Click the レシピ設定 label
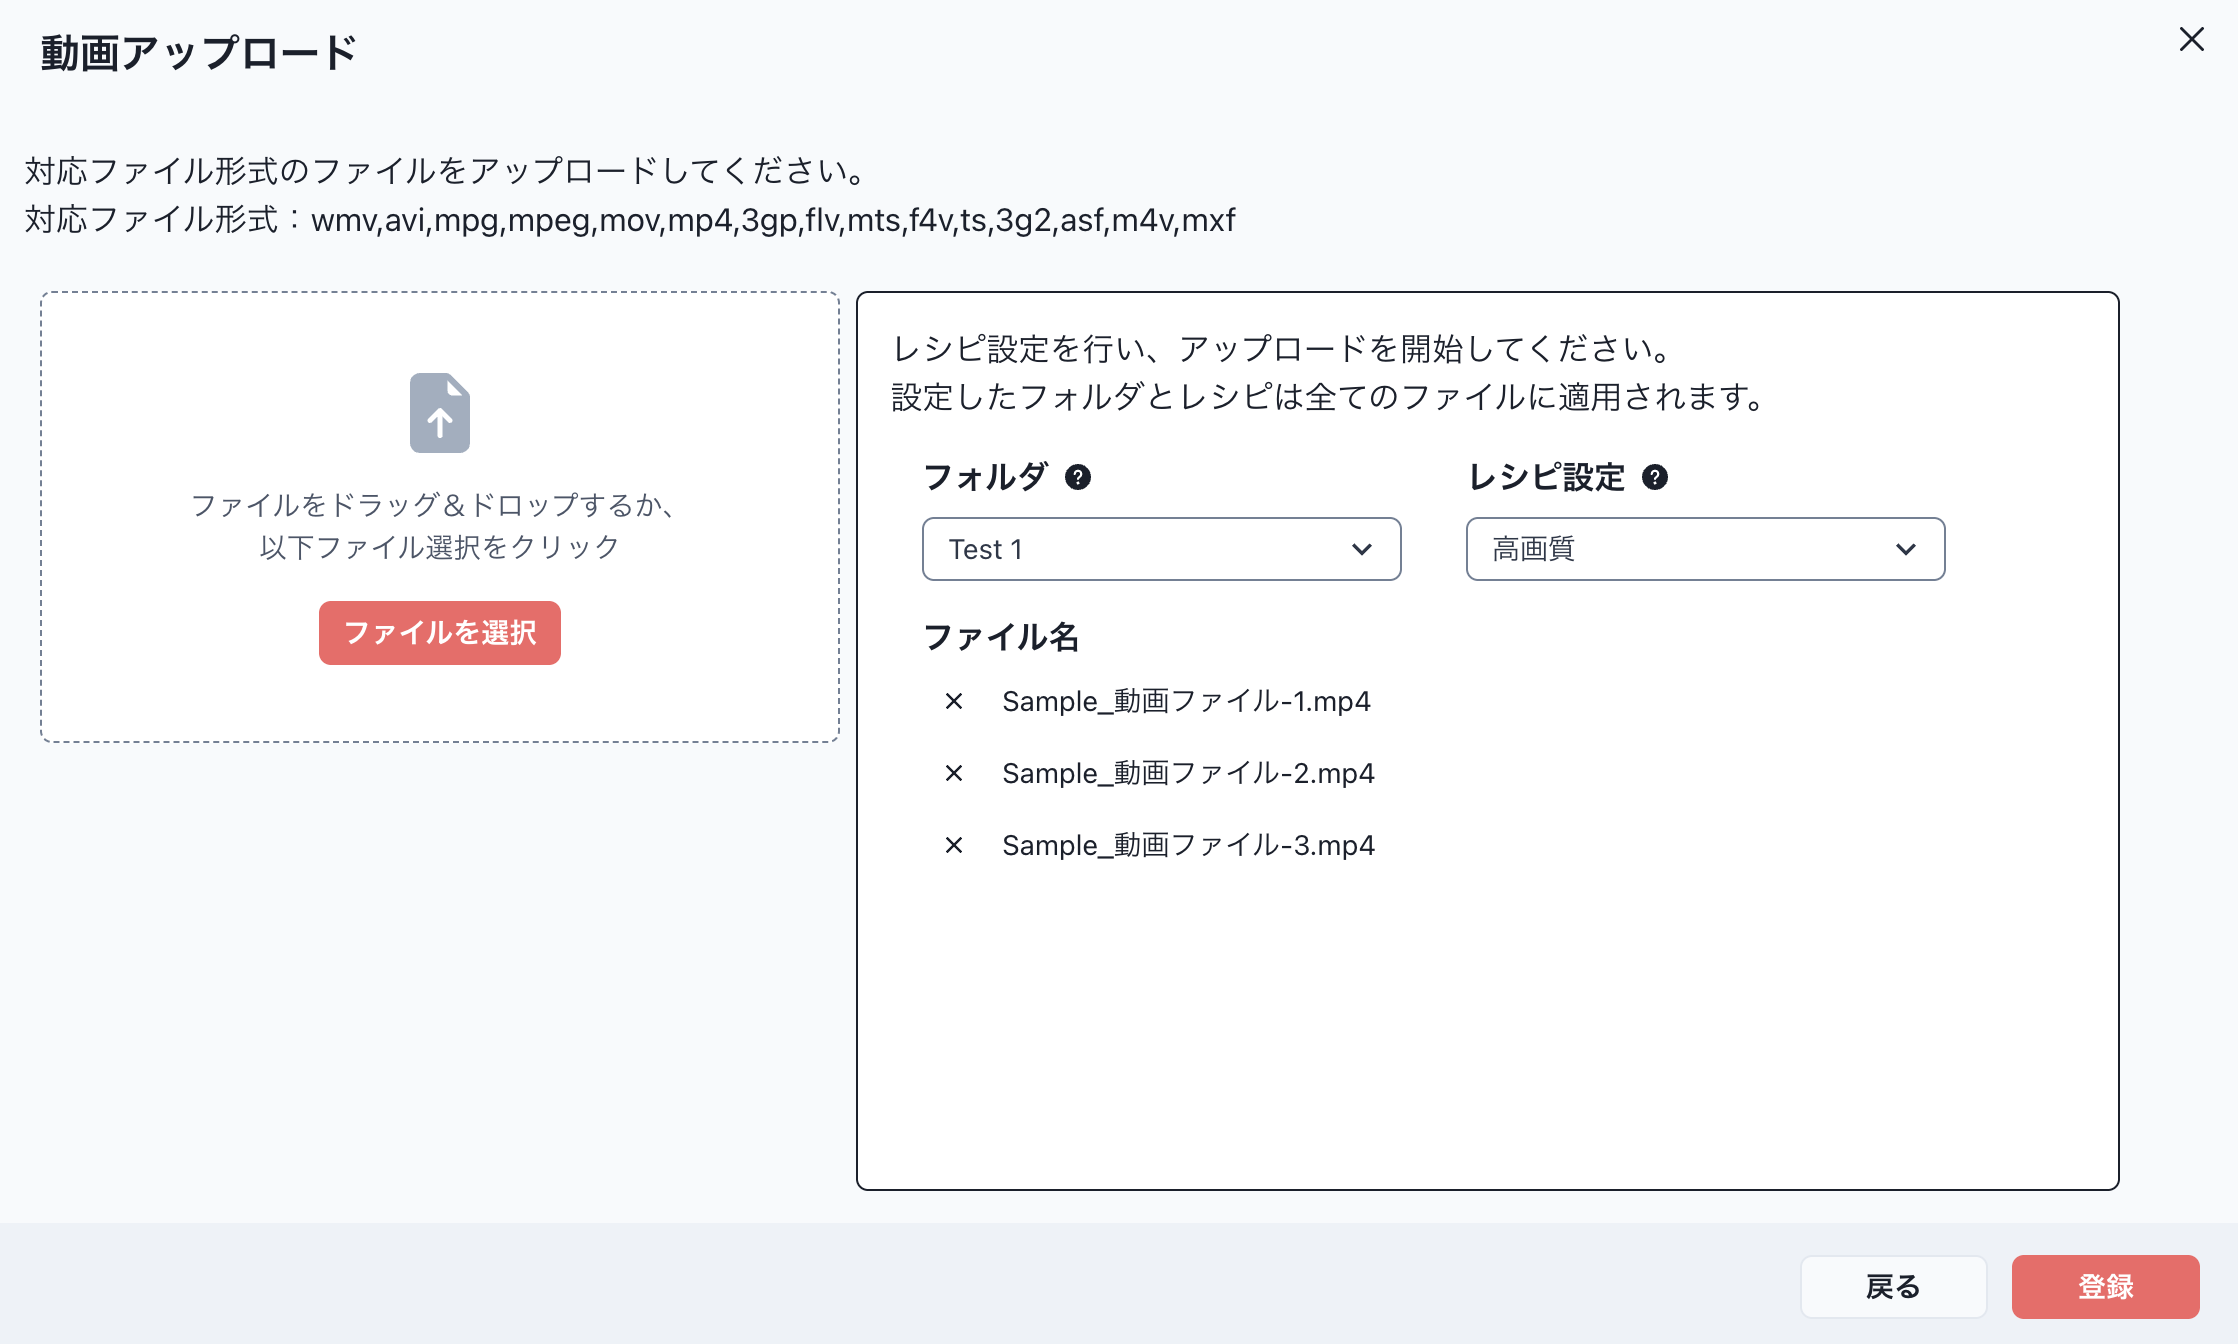 (1546, 477)
